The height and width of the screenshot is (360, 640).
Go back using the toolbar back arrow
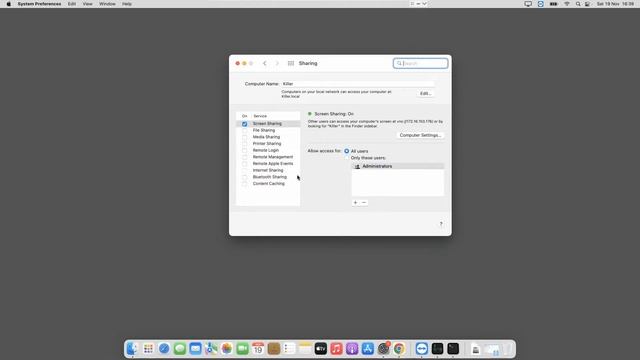[265, 63]
